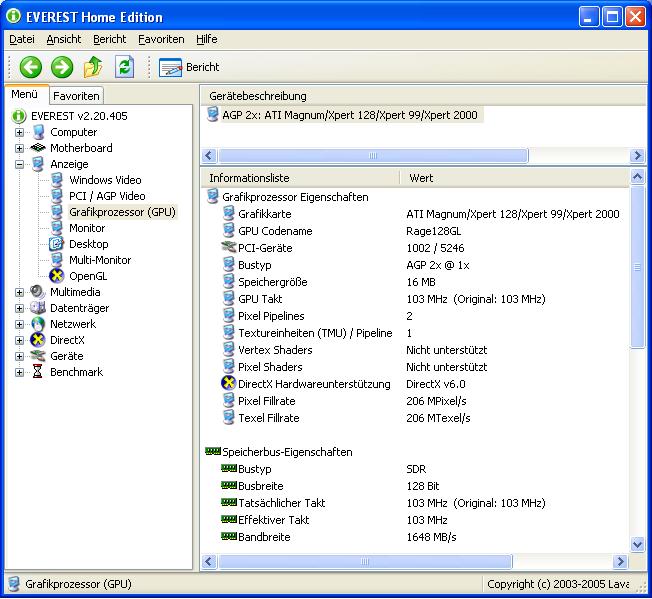
Task: Click info list vertical scrollbar down arrow
Action: tap(637, 544)
